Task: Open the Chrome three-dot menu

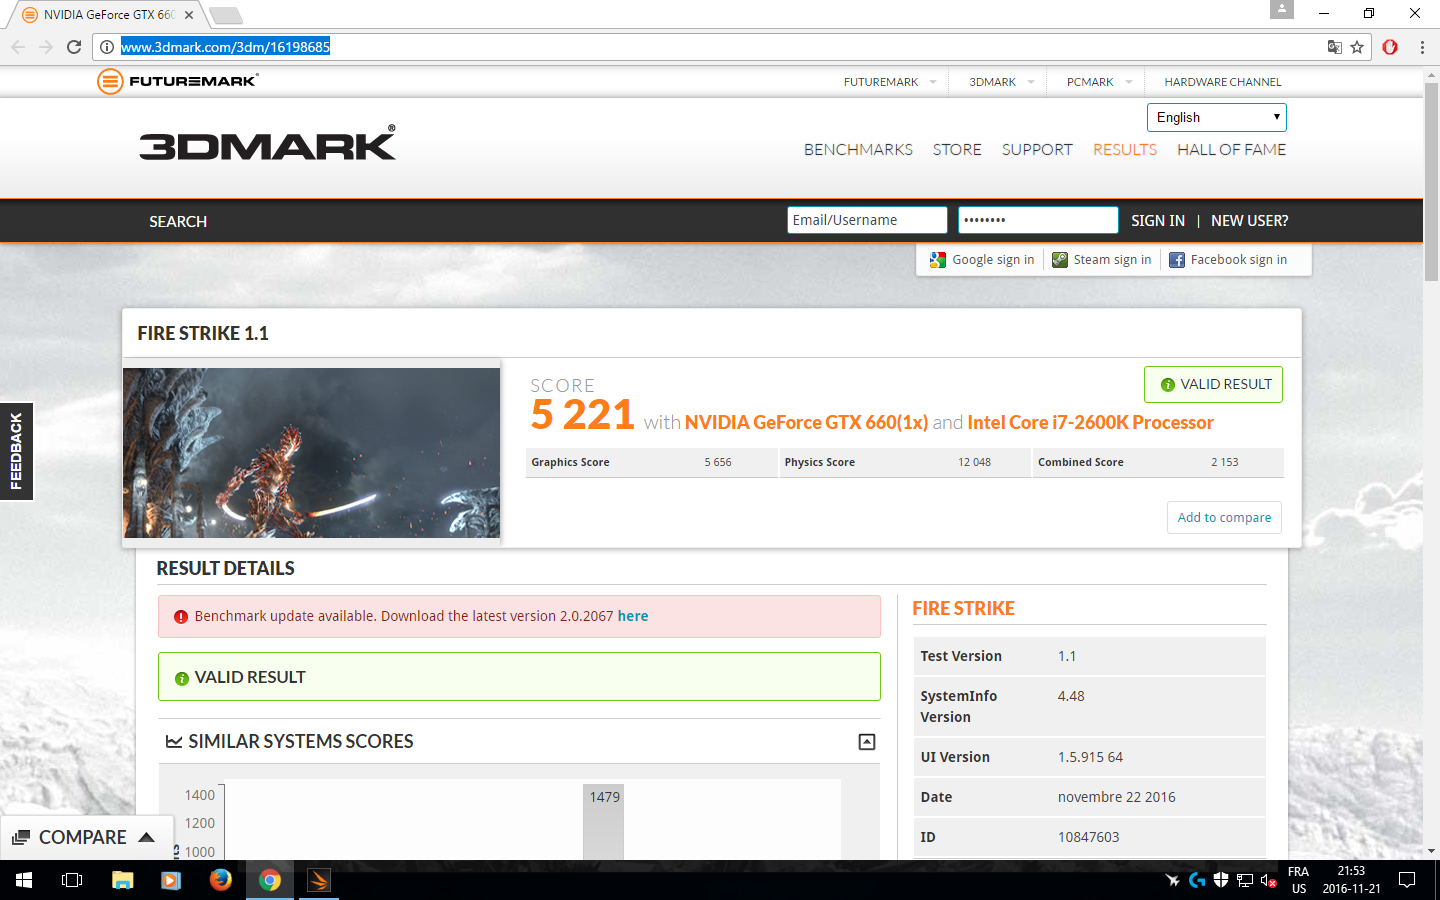Action: pos(1422,47)
